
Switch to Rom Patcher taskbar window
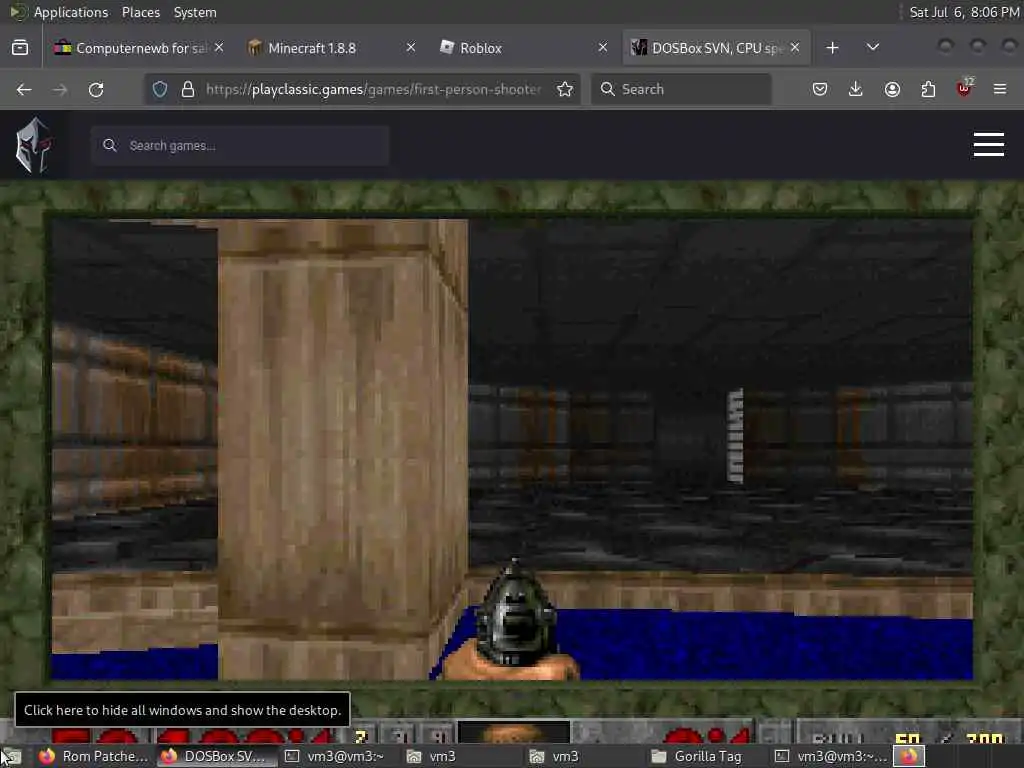(92, 756)
